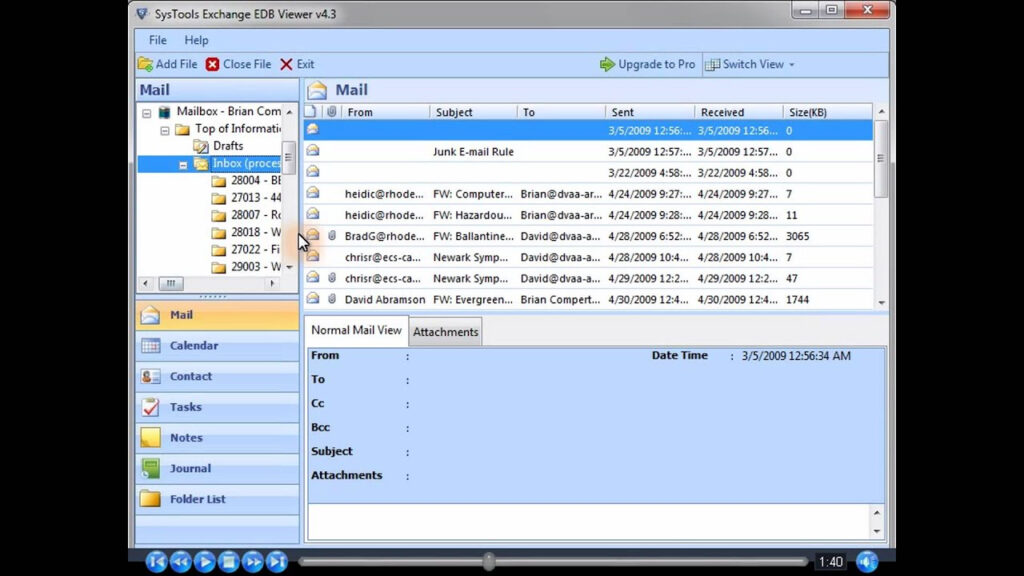
Task: Select the FW: Computer... email from heidic
Action: [x=588, y=194]
